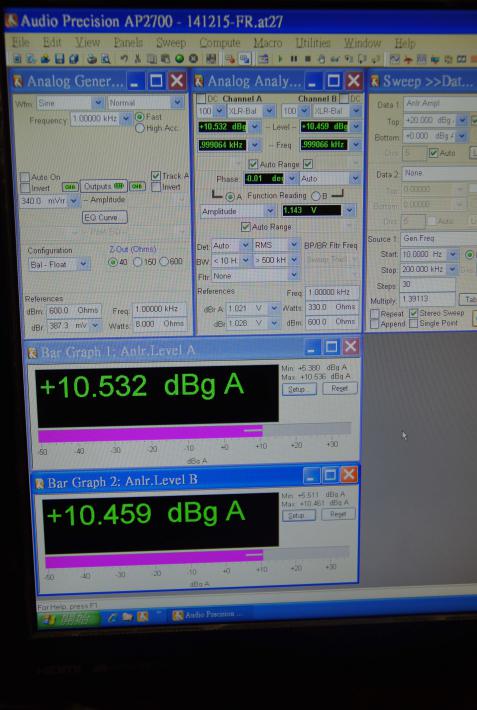This screenshot has height=710, width=477.
Task: Click the EQ Curve button
Action: [x=105, y=217]
